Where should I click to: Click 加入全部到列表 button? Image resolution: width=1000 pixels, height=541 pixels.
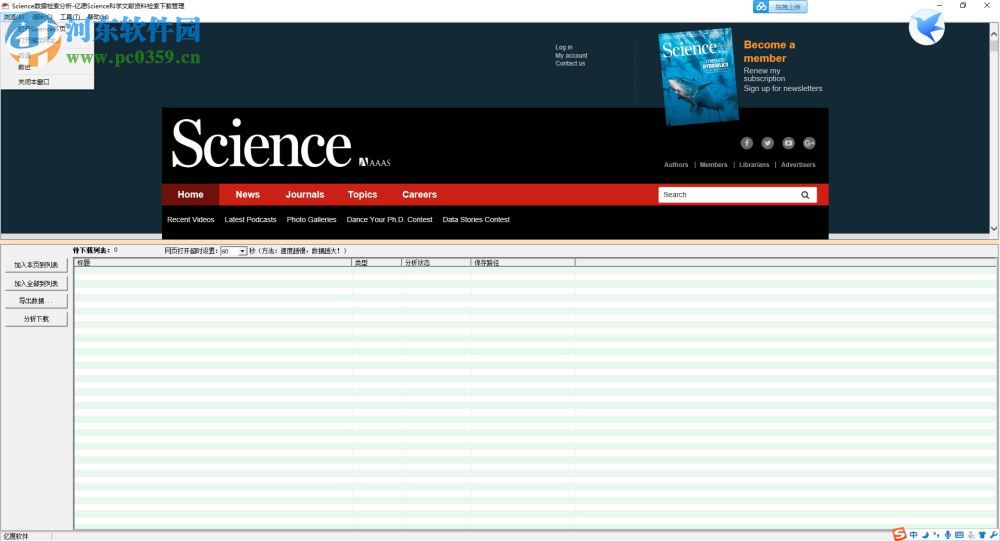[x=36, y=283]
